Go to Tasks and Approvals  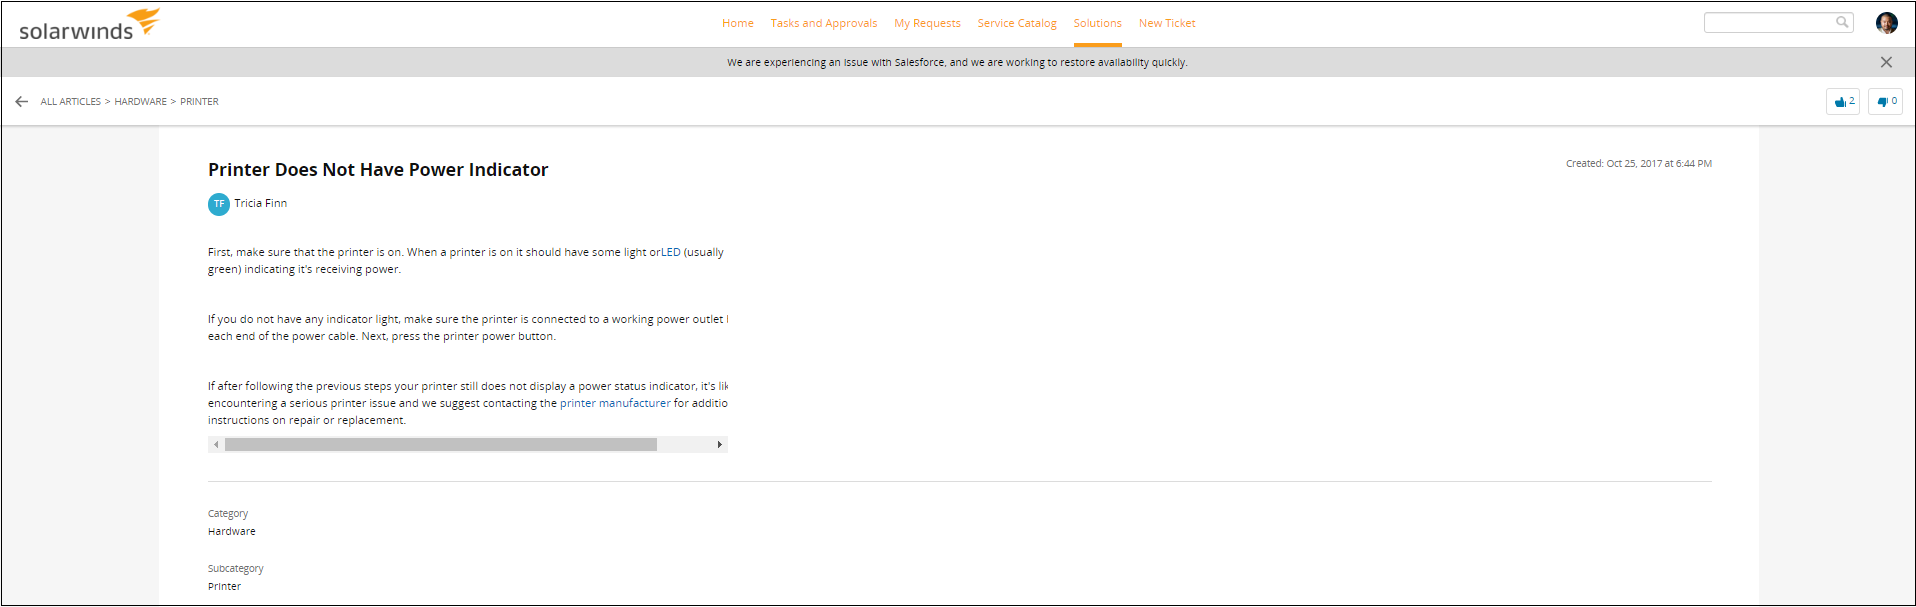[823, 23]
